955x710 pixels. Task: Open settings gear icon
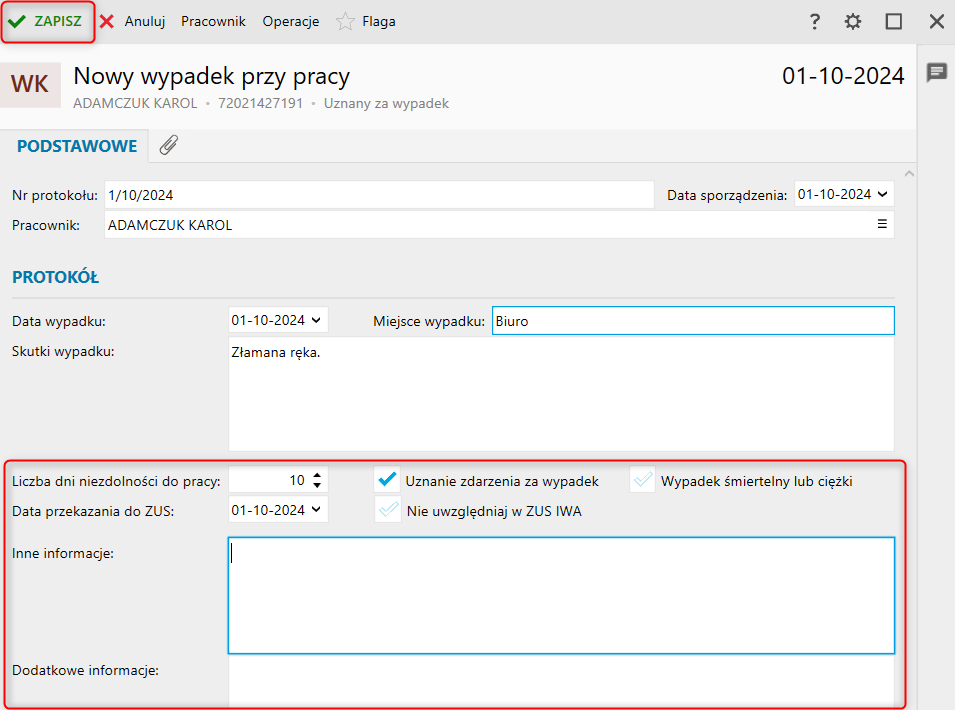click(x=853, y=22)
